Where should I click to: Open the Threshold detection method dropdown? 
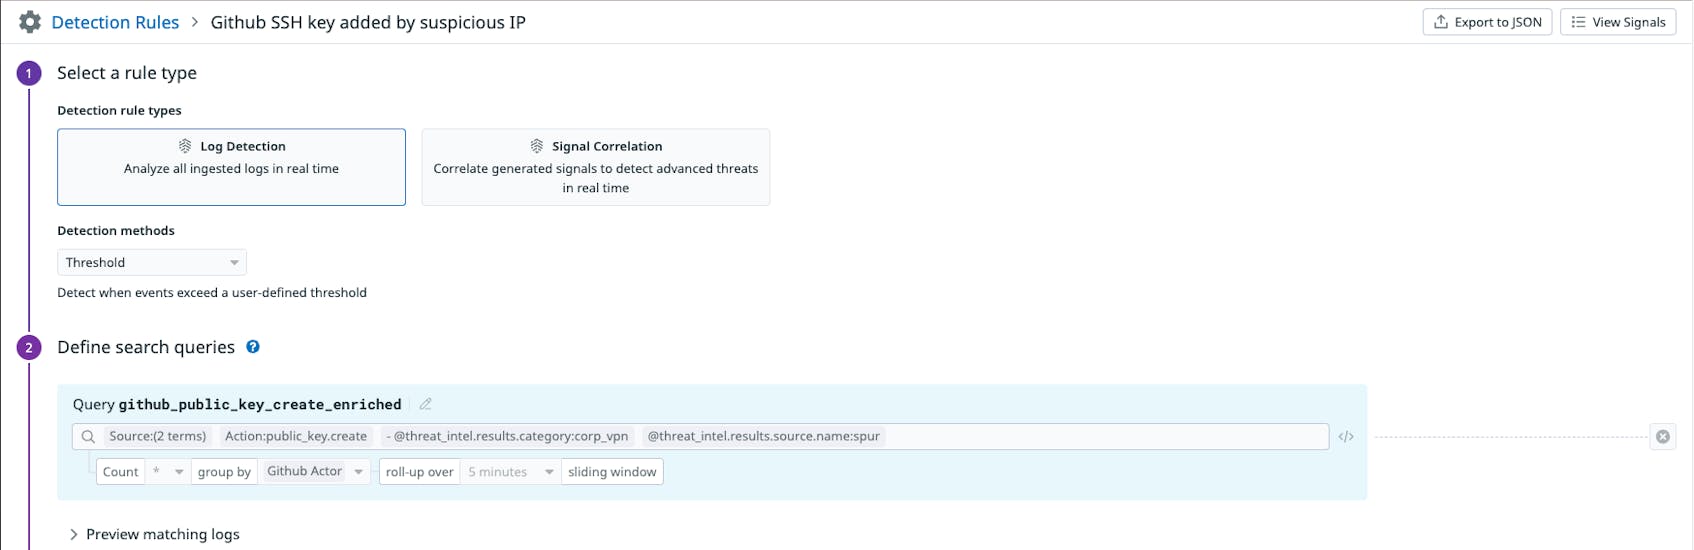click(x=151, y=263)
